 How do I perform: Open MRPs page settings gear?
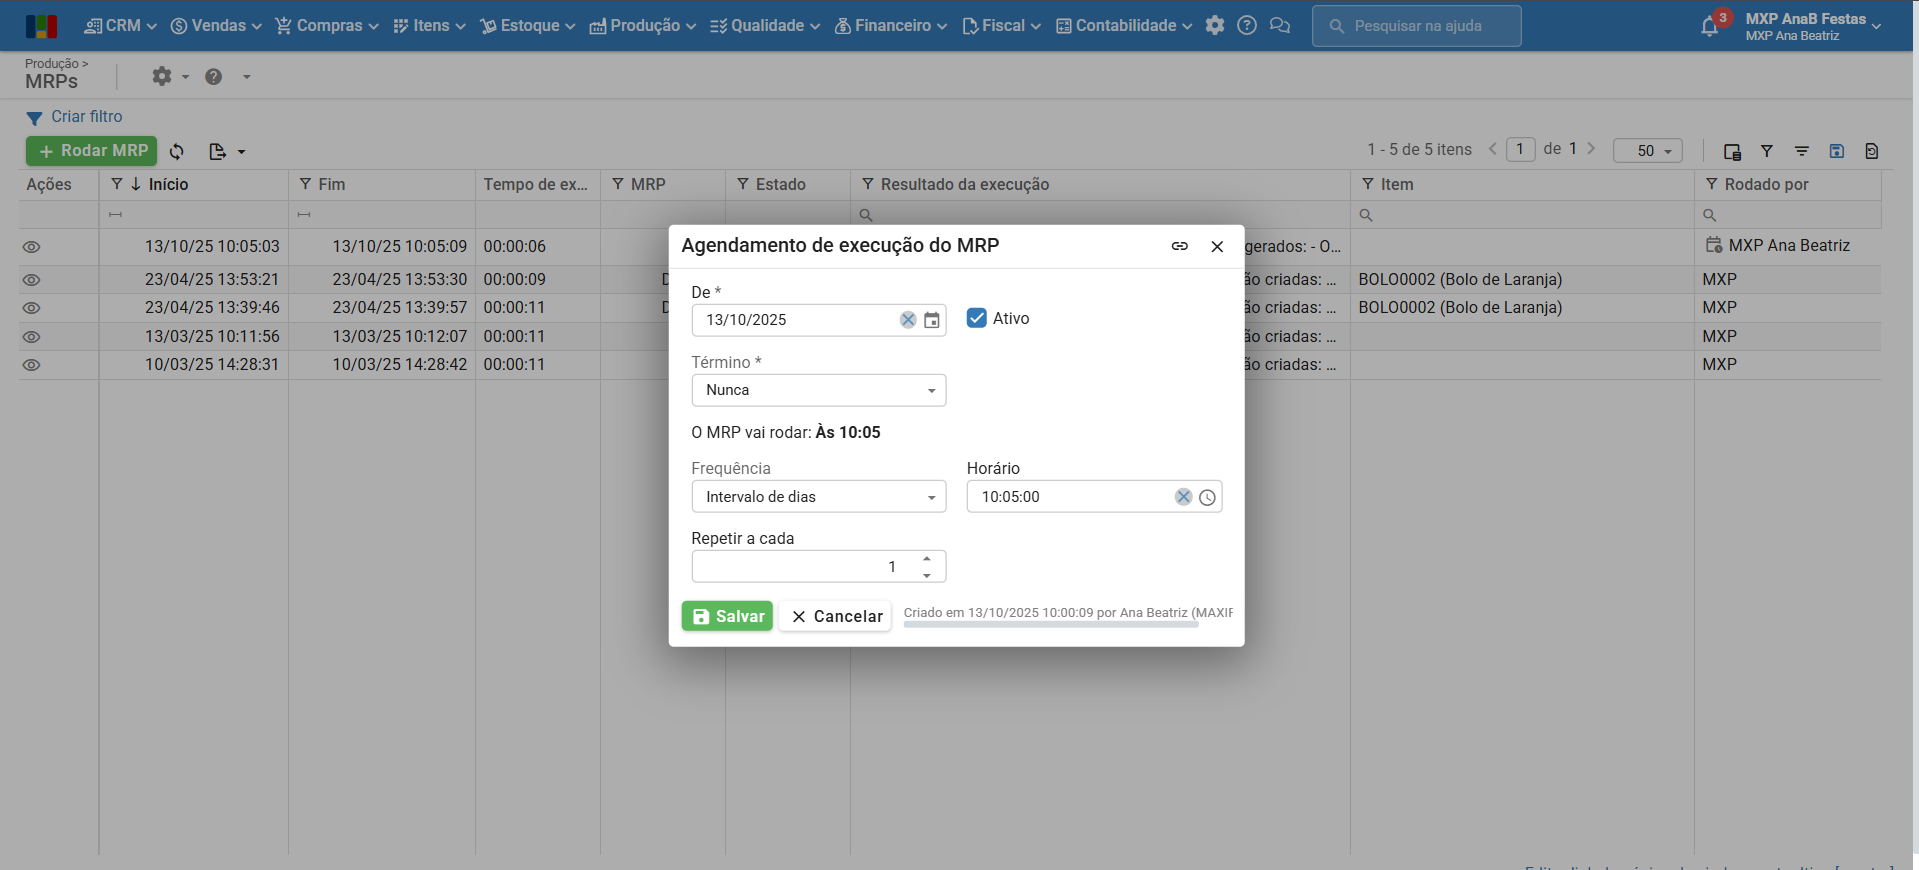coord(162,76)
